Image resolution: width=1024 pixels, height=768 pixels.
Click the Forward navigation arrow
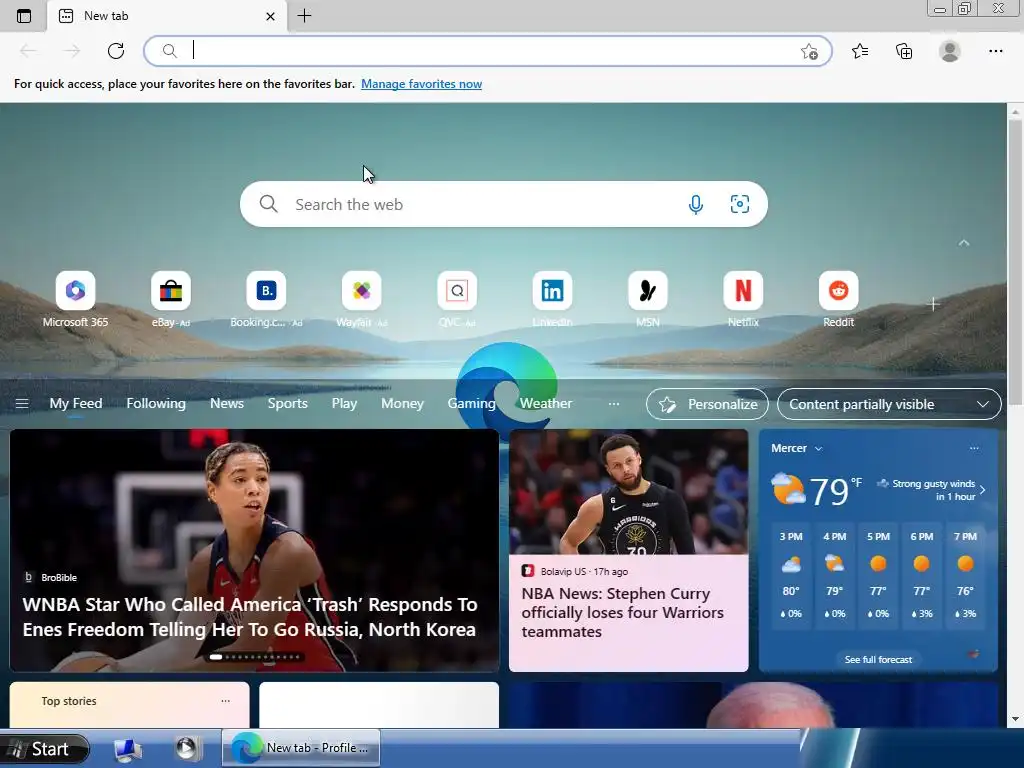pyautogui.click(x=72, y=51)
